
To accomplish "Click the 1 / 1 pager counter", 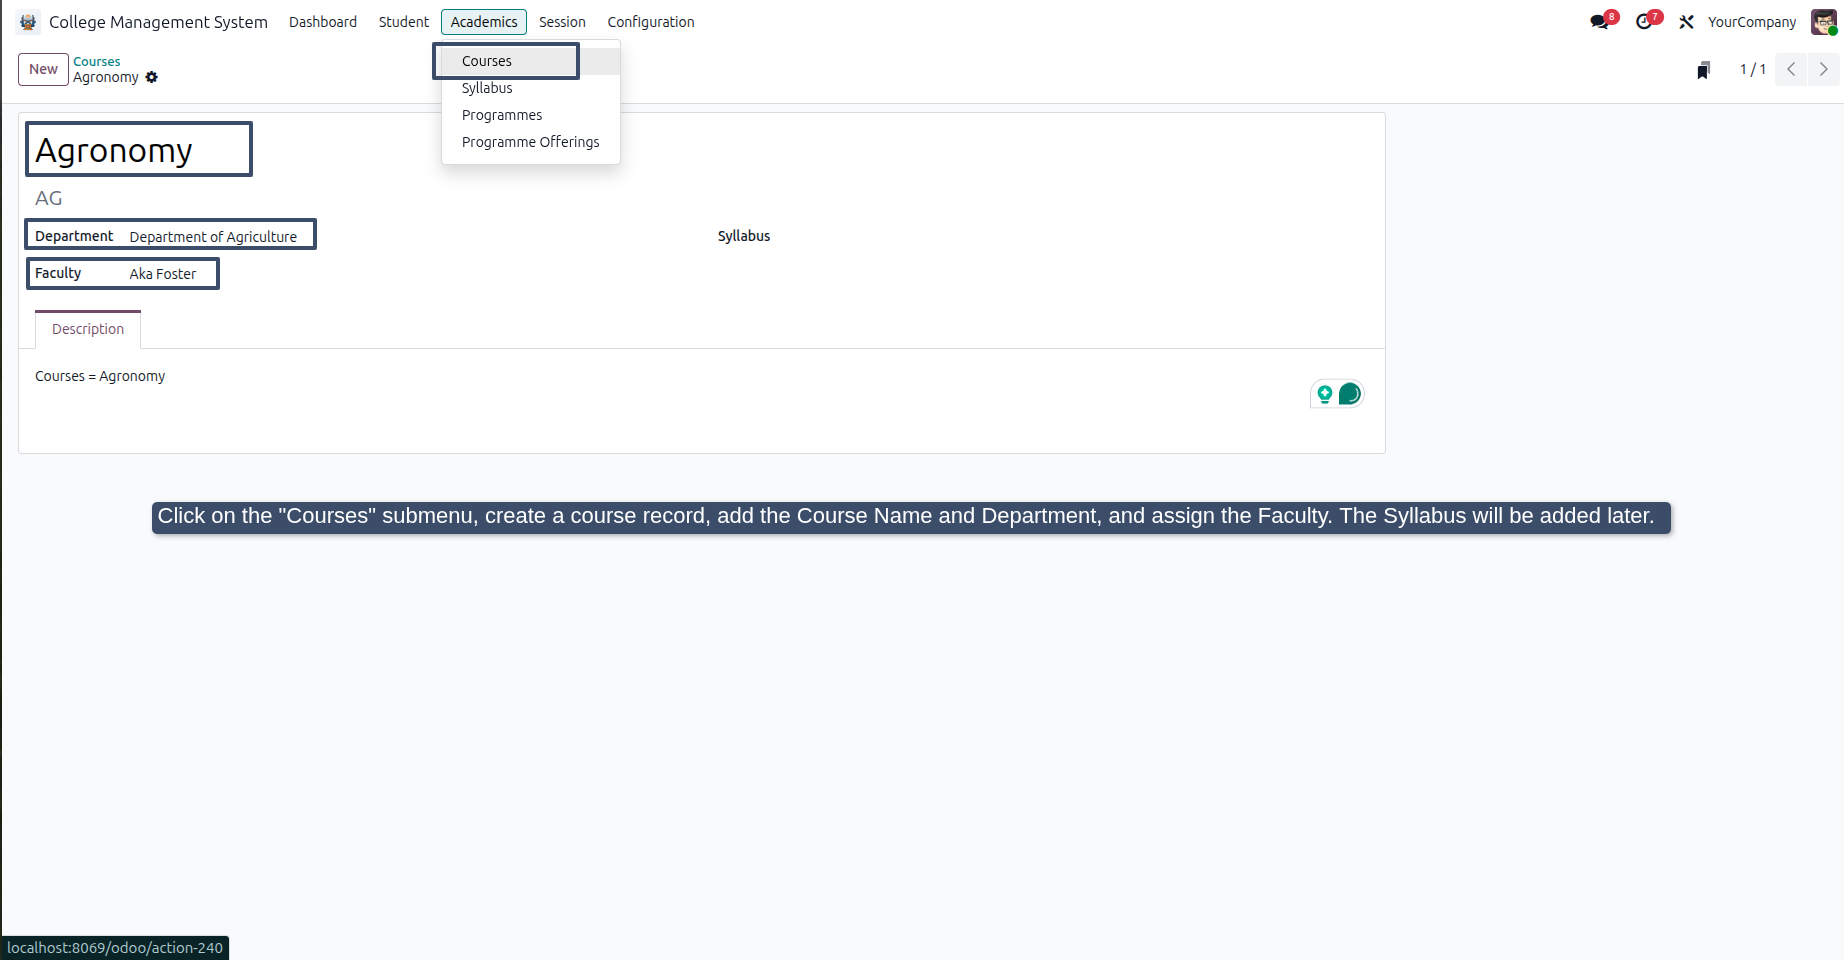I will 1753,69.
